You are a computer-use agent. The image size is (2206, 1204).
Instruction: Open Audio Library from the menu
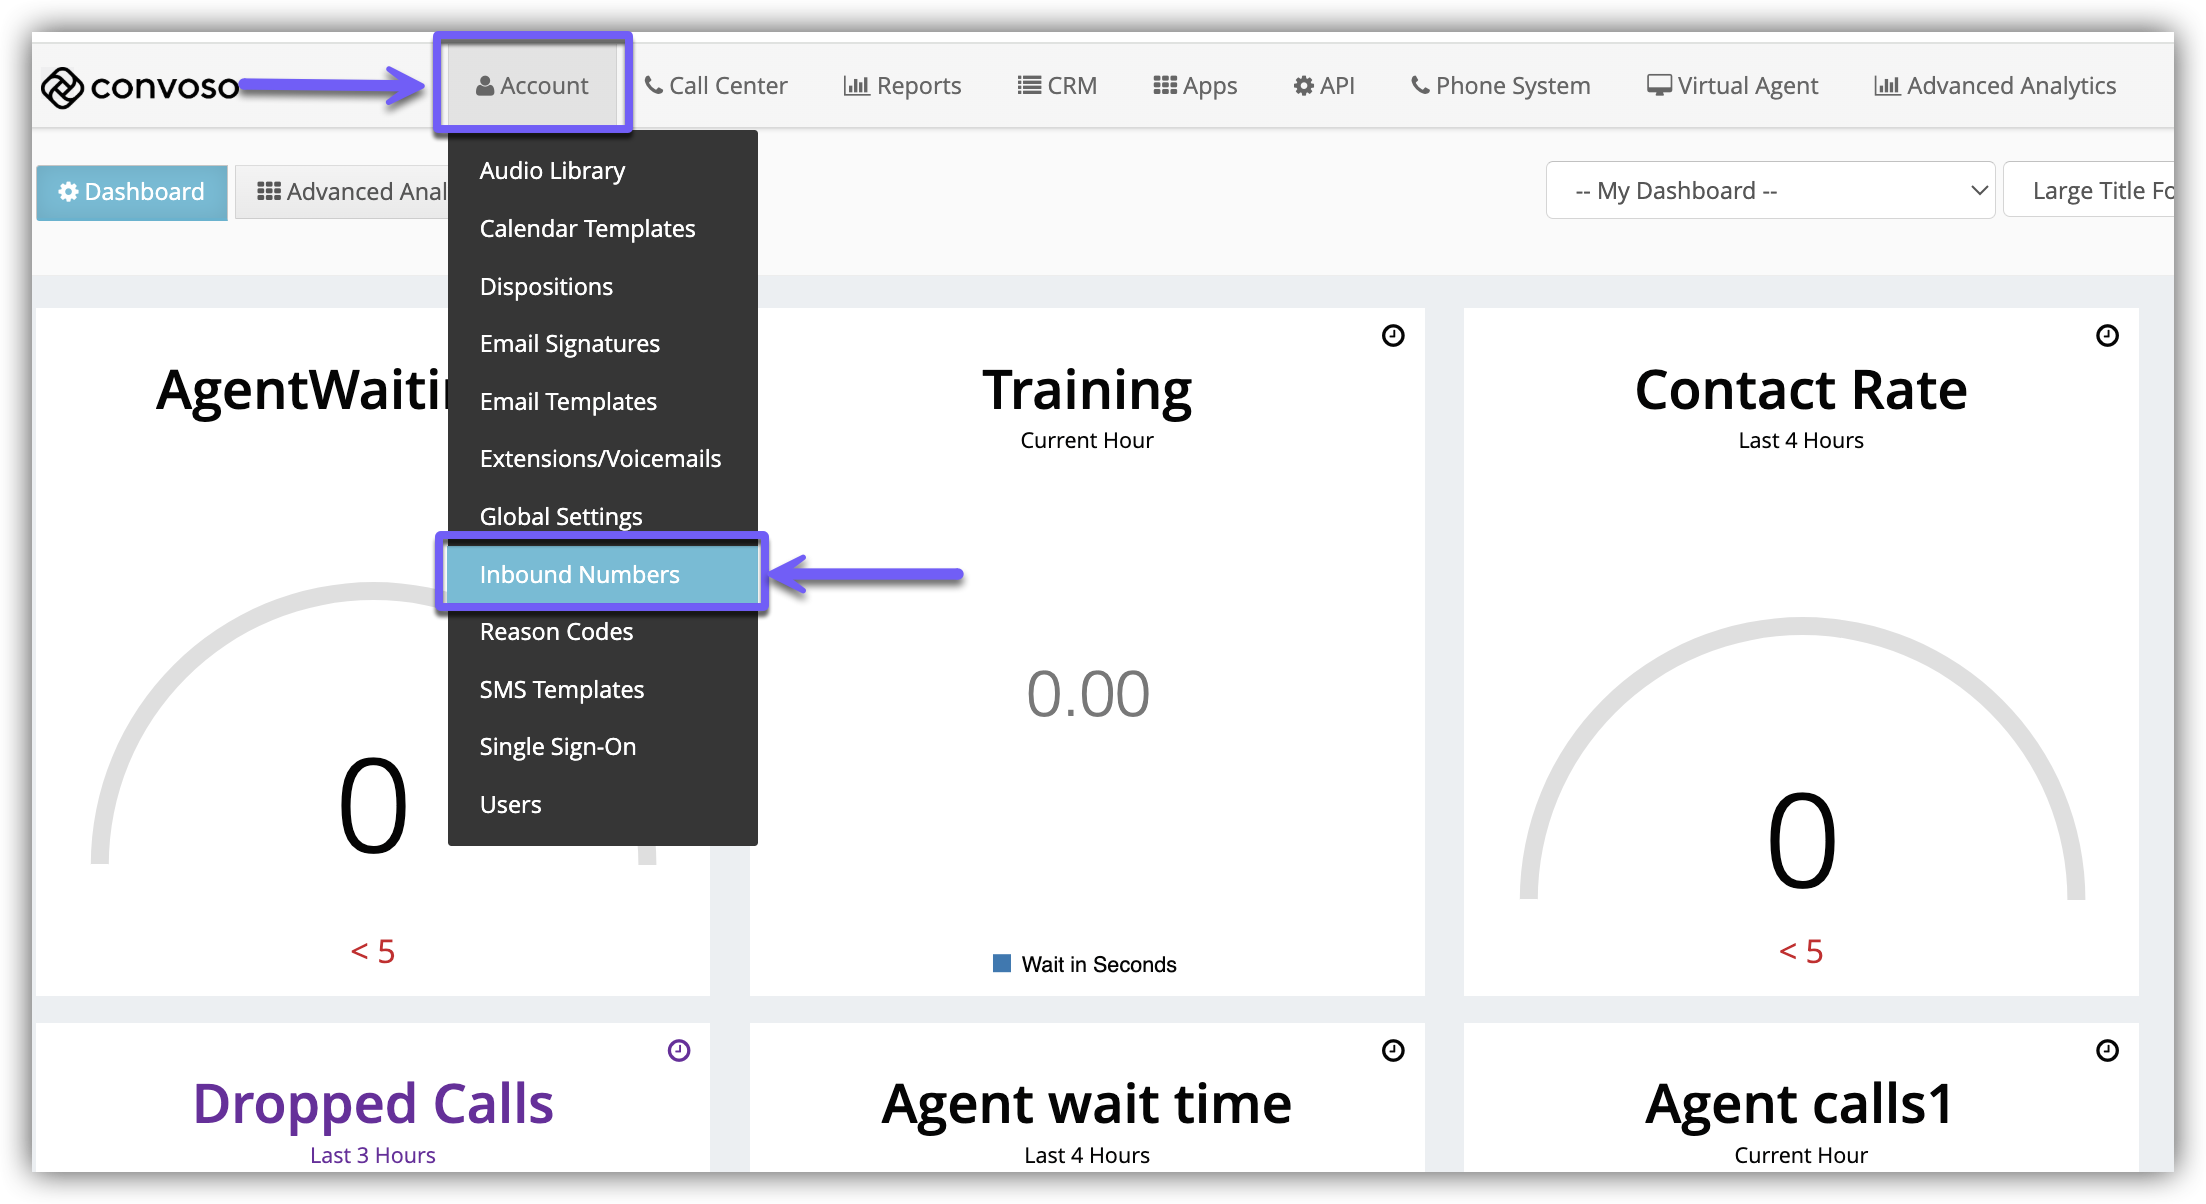(552, 171)
